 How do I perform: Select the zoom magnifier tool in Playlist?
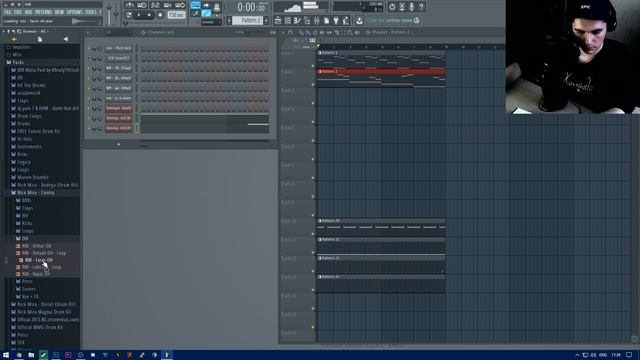click(350, 32)
